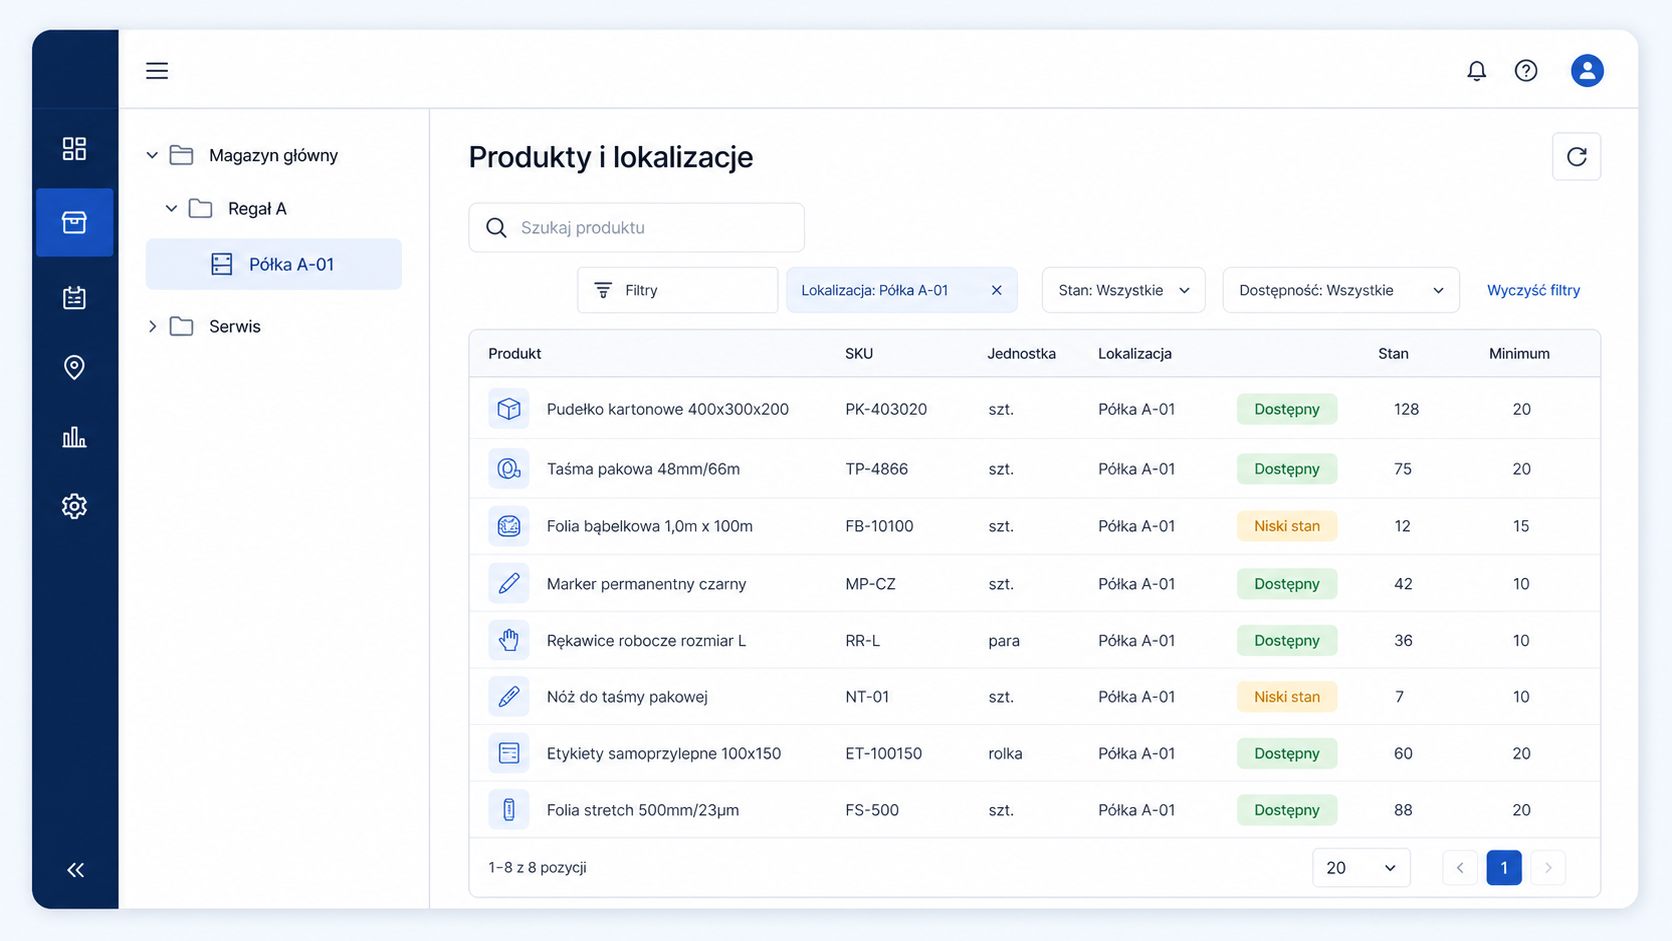This screenshot has width=1672, height=941.
Task: Open the bar chart reports icon
Action: tap(74, 437)
